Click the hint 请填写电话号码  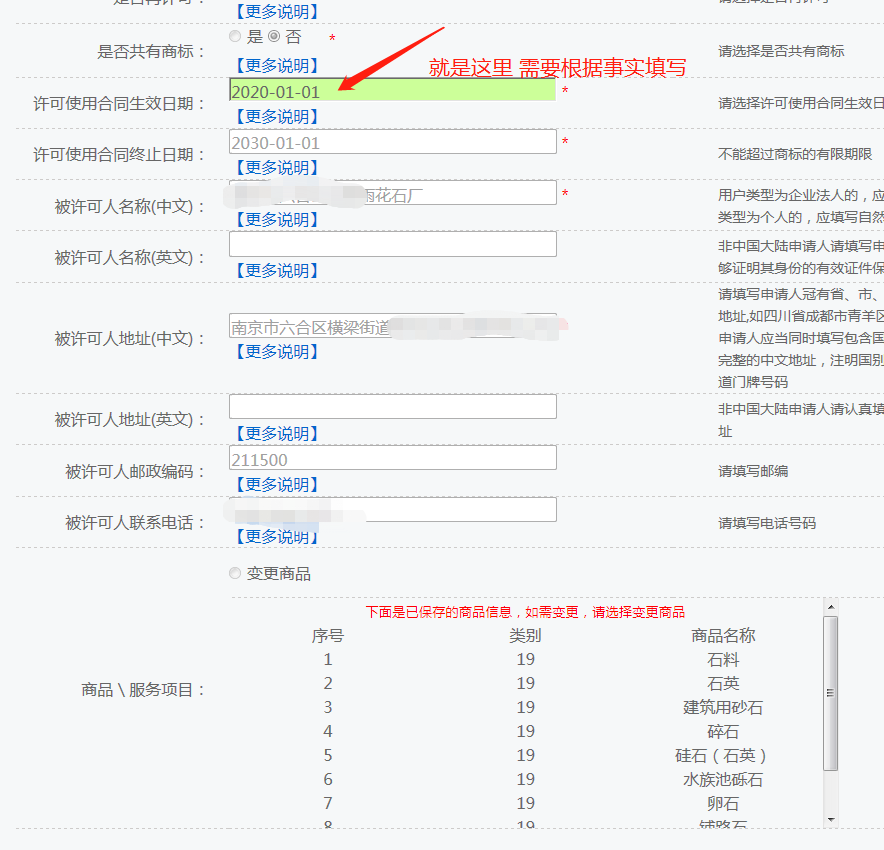pyautogui.click(x=767, y=523)
